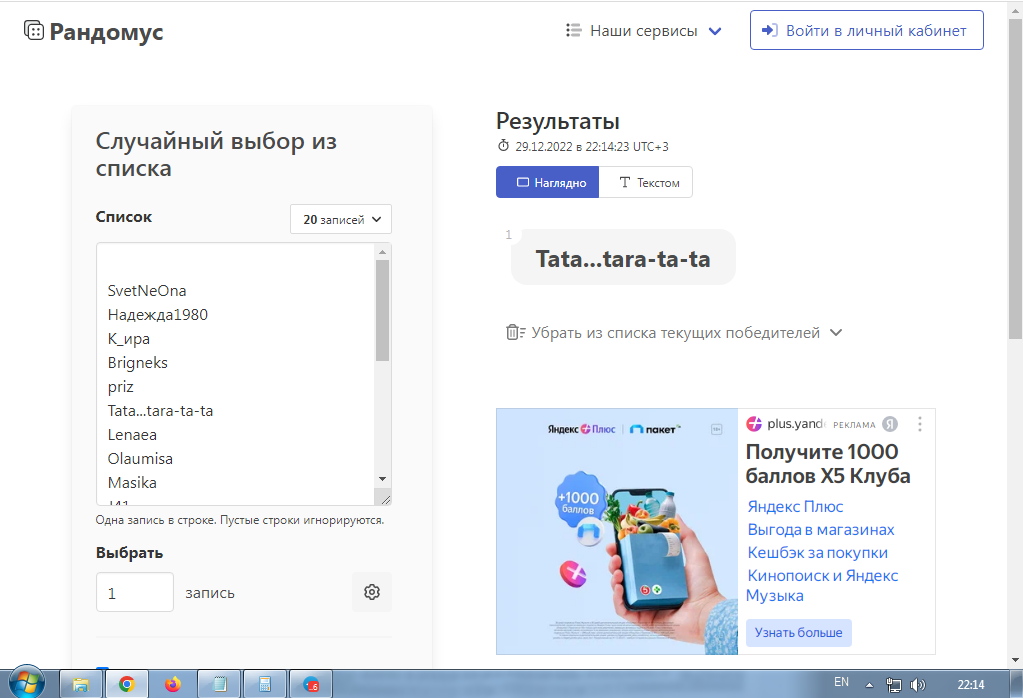Viewport: 1023px width, 698px height.
Task: Click the record count input field
Action: pyautogui.click(x=134, y=592)
